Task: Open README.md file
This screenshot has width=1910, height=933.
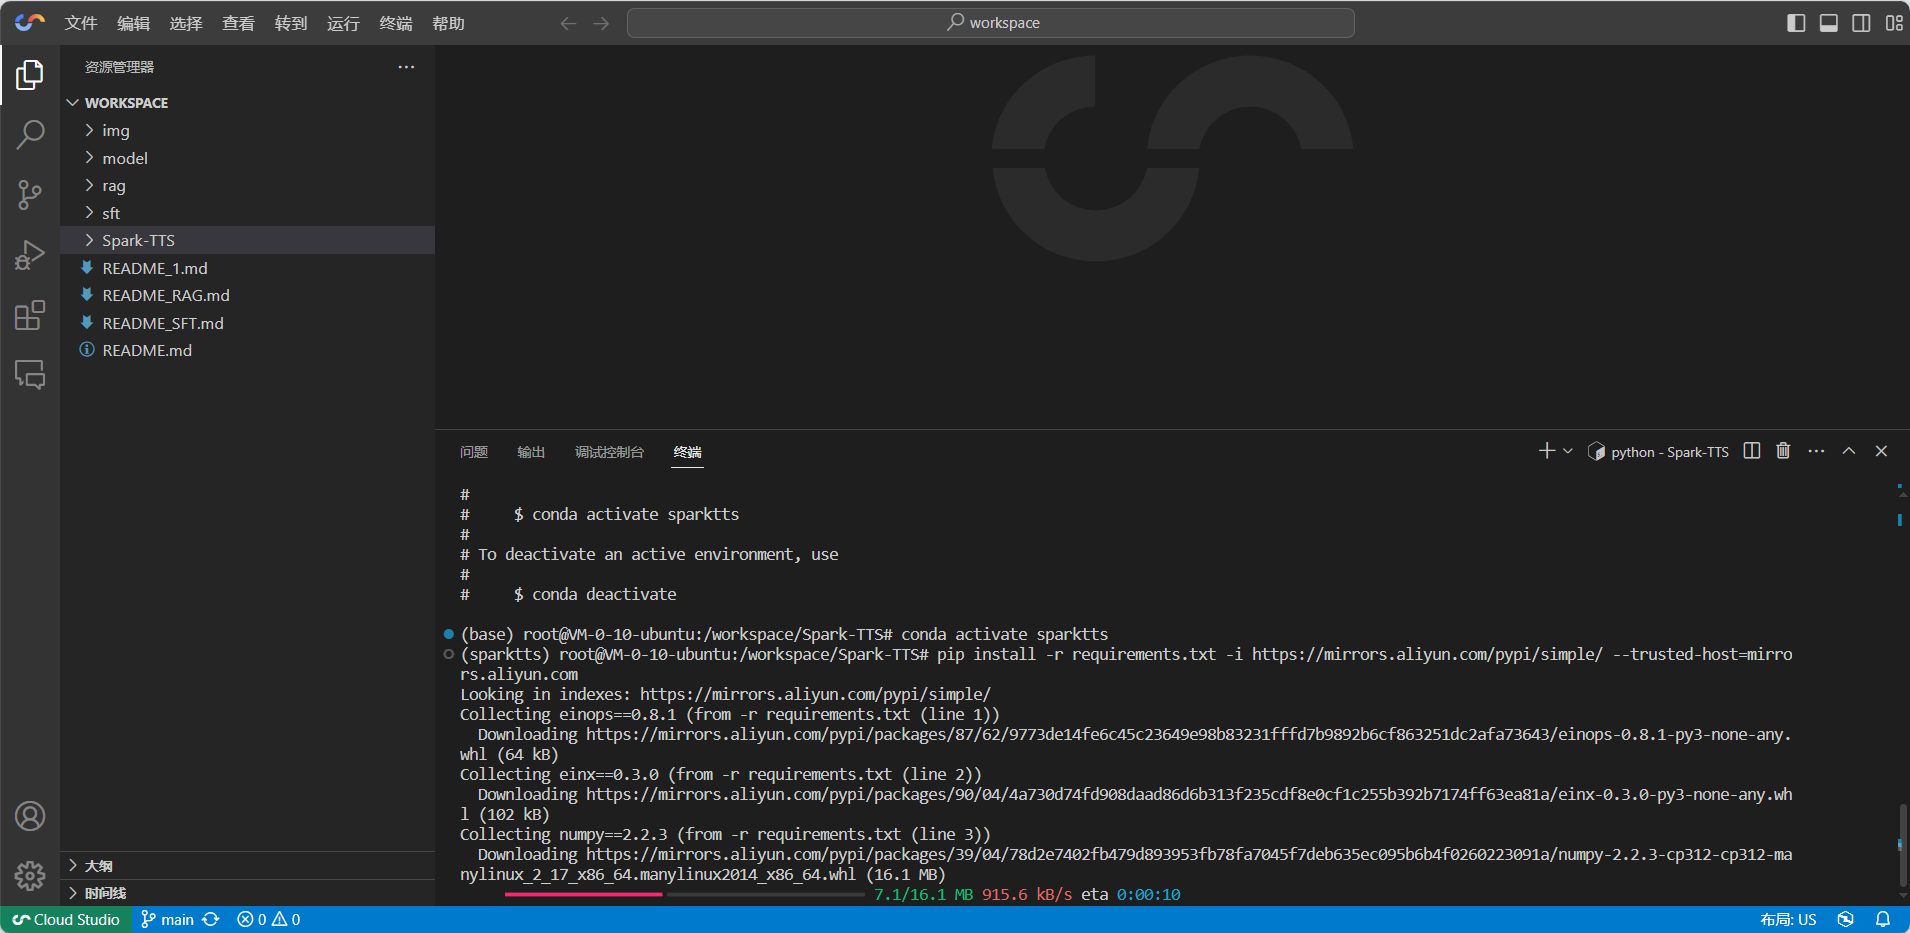Action: (x=247, y=350)
